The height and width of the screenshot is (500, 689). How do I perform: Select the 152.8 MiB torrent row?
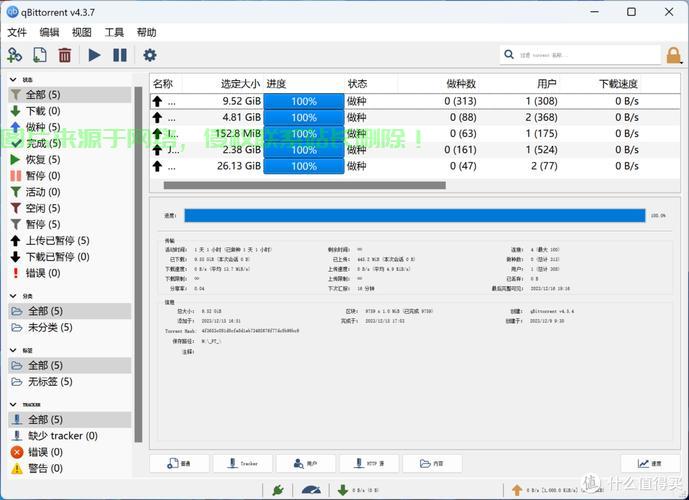(415, 134)
